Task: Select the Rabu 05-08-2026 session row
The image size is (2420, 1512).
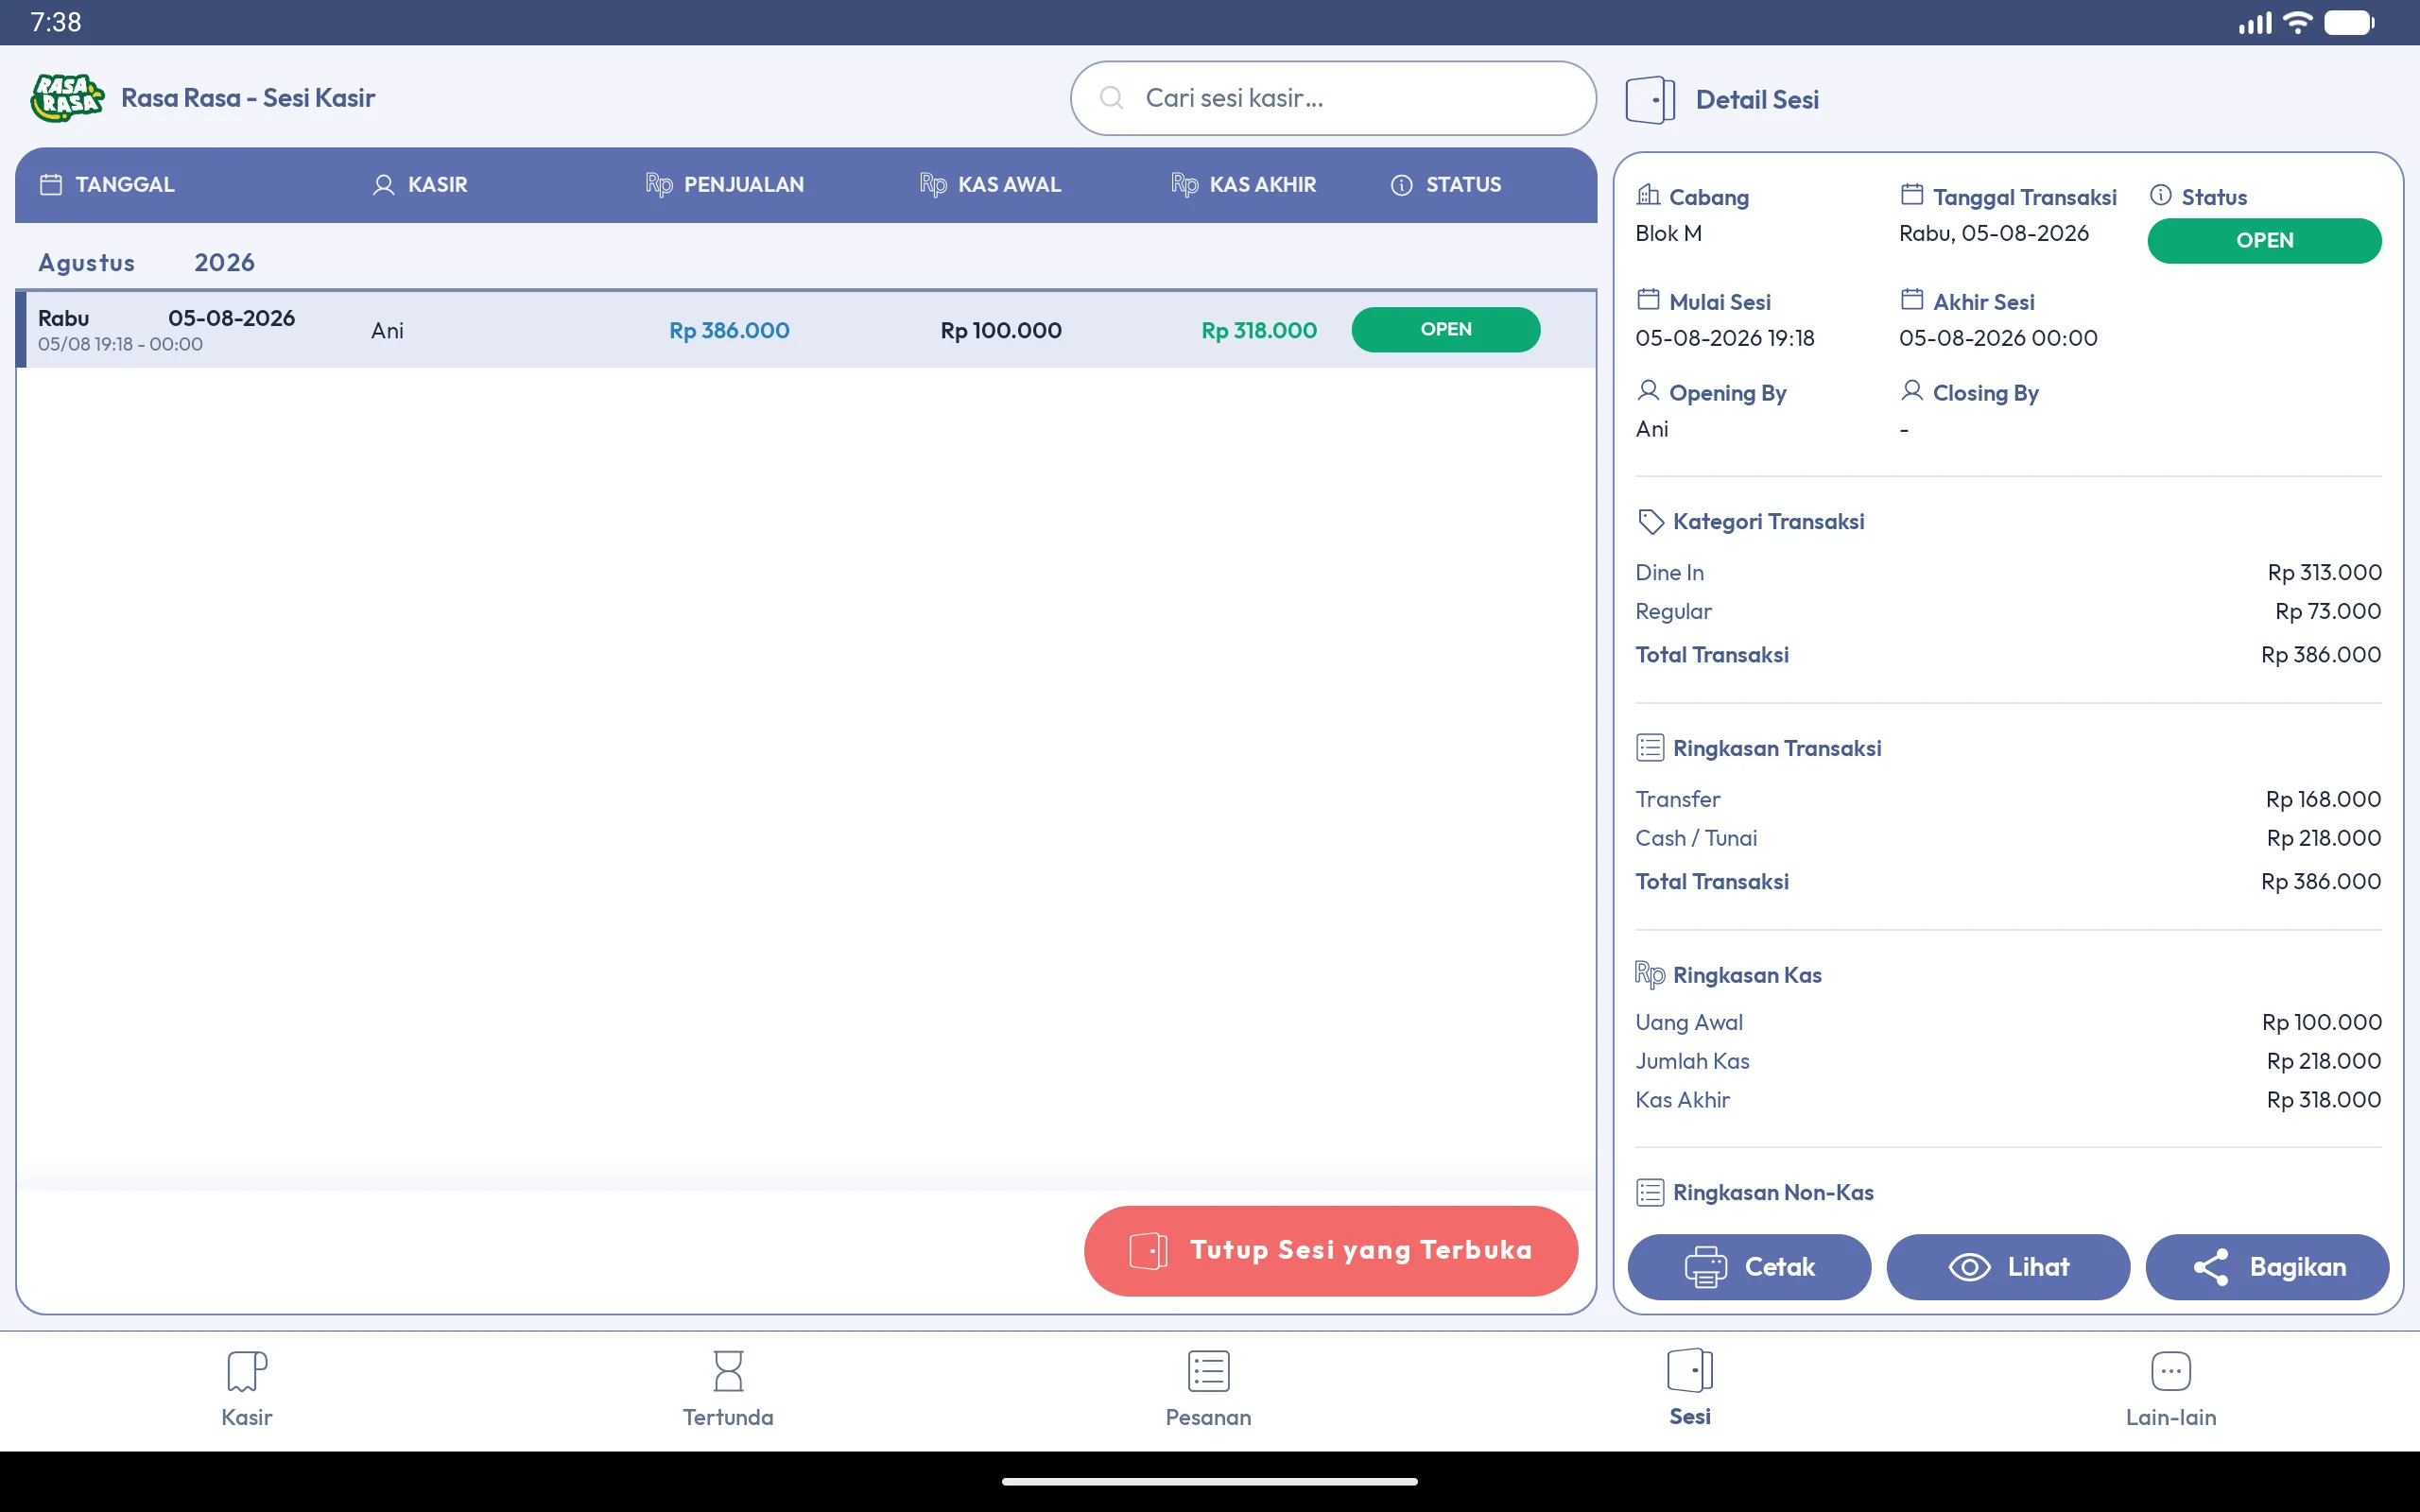Action: coord(806,330)
